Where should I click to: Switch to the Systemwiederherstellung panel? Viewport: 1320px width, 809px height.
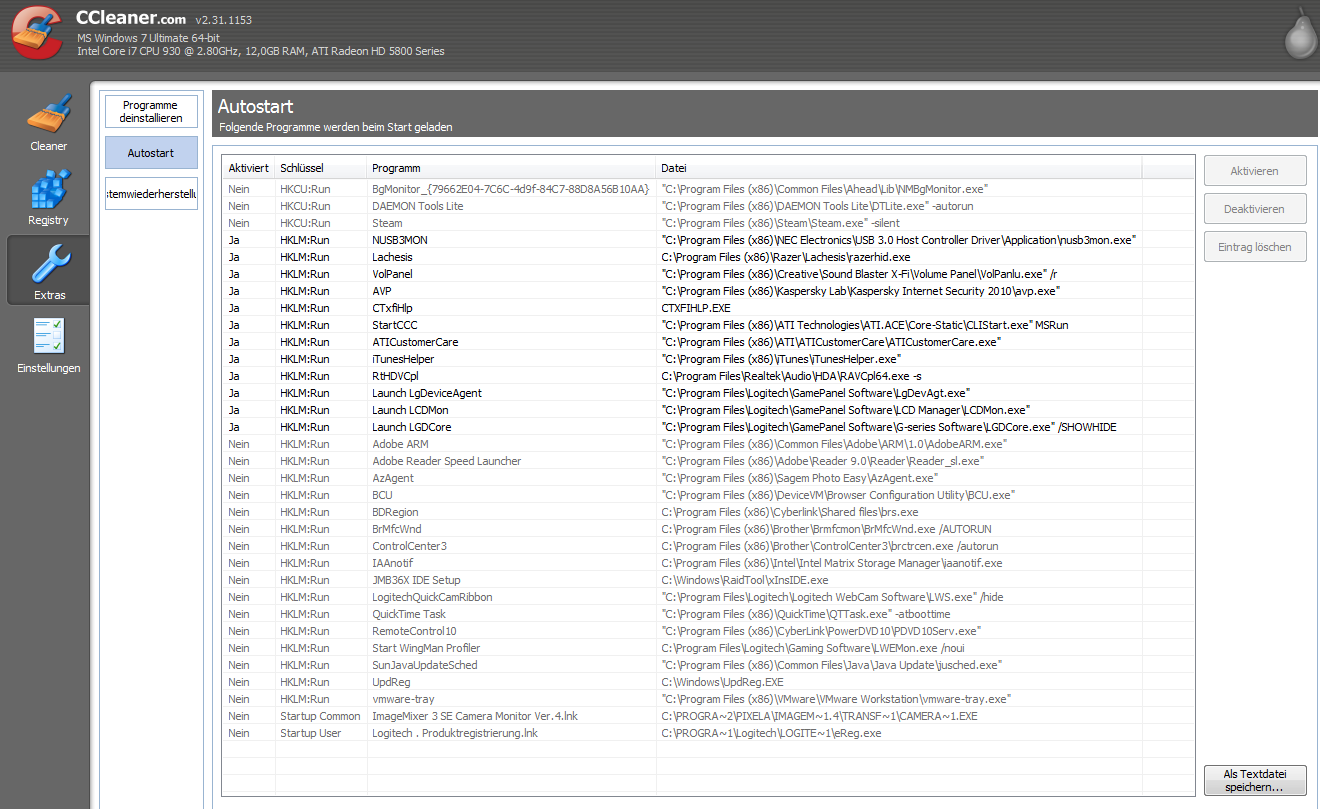(x=151, y=193)
